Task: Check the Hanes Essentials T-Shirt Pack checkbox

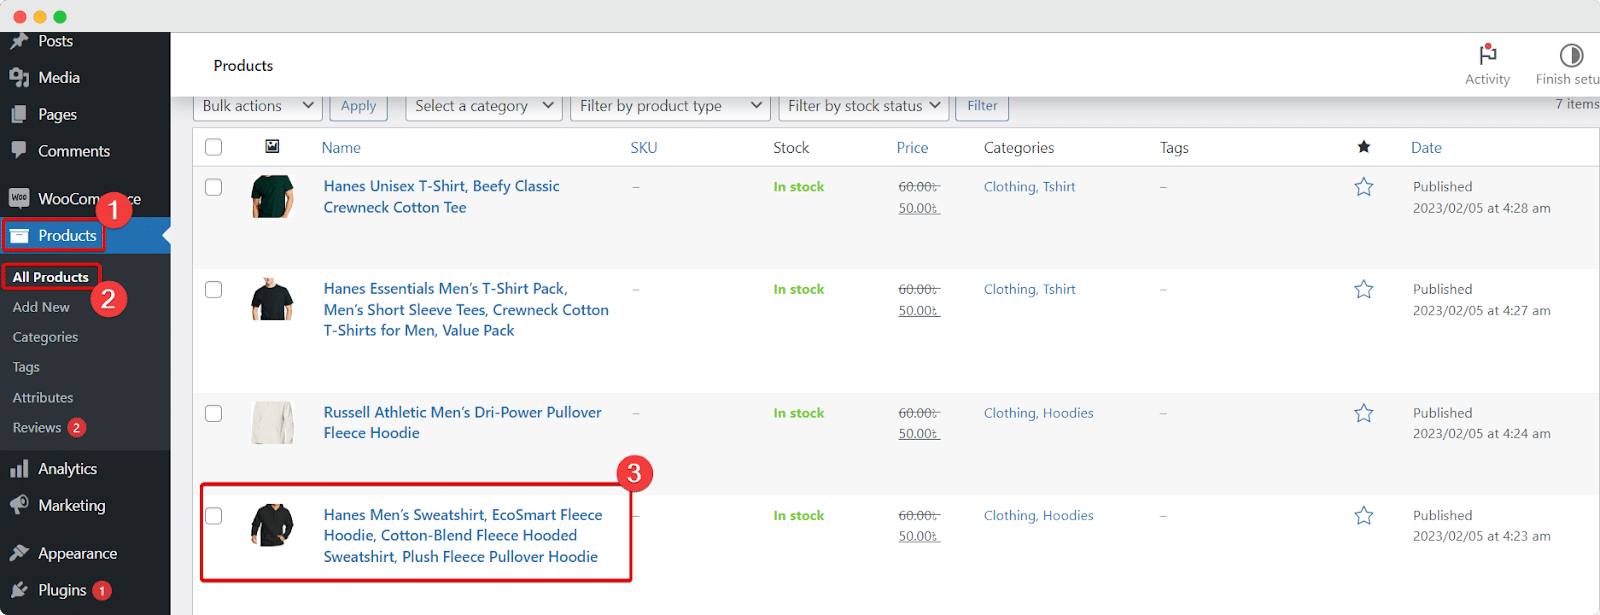Action: 213,289
